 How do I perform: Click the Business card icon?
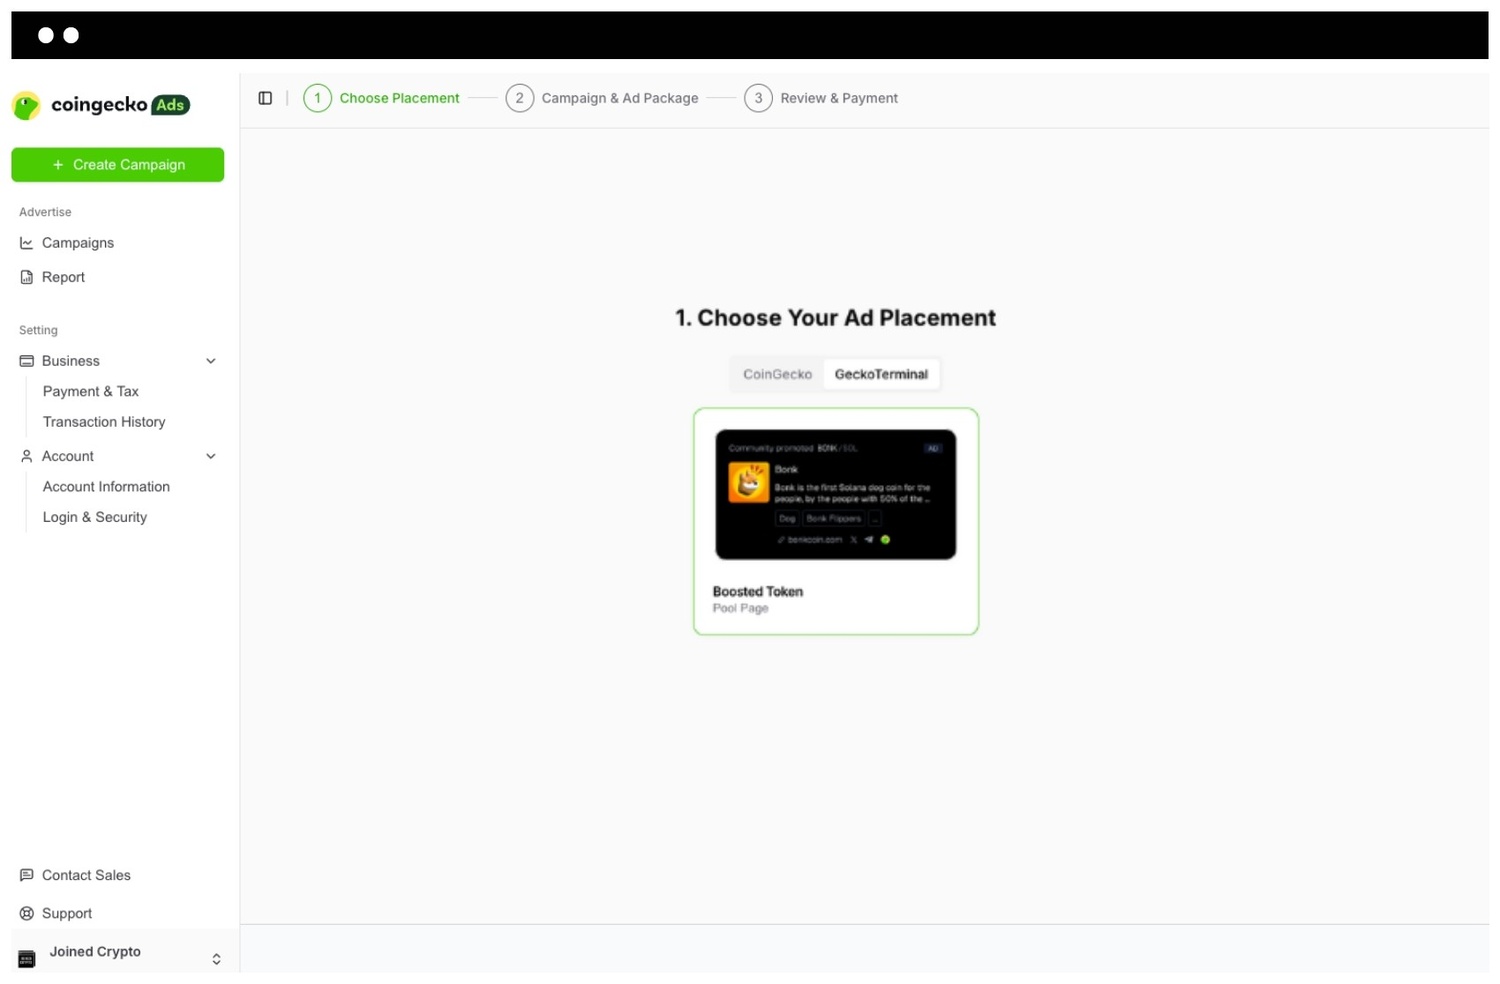pos(27,361)
